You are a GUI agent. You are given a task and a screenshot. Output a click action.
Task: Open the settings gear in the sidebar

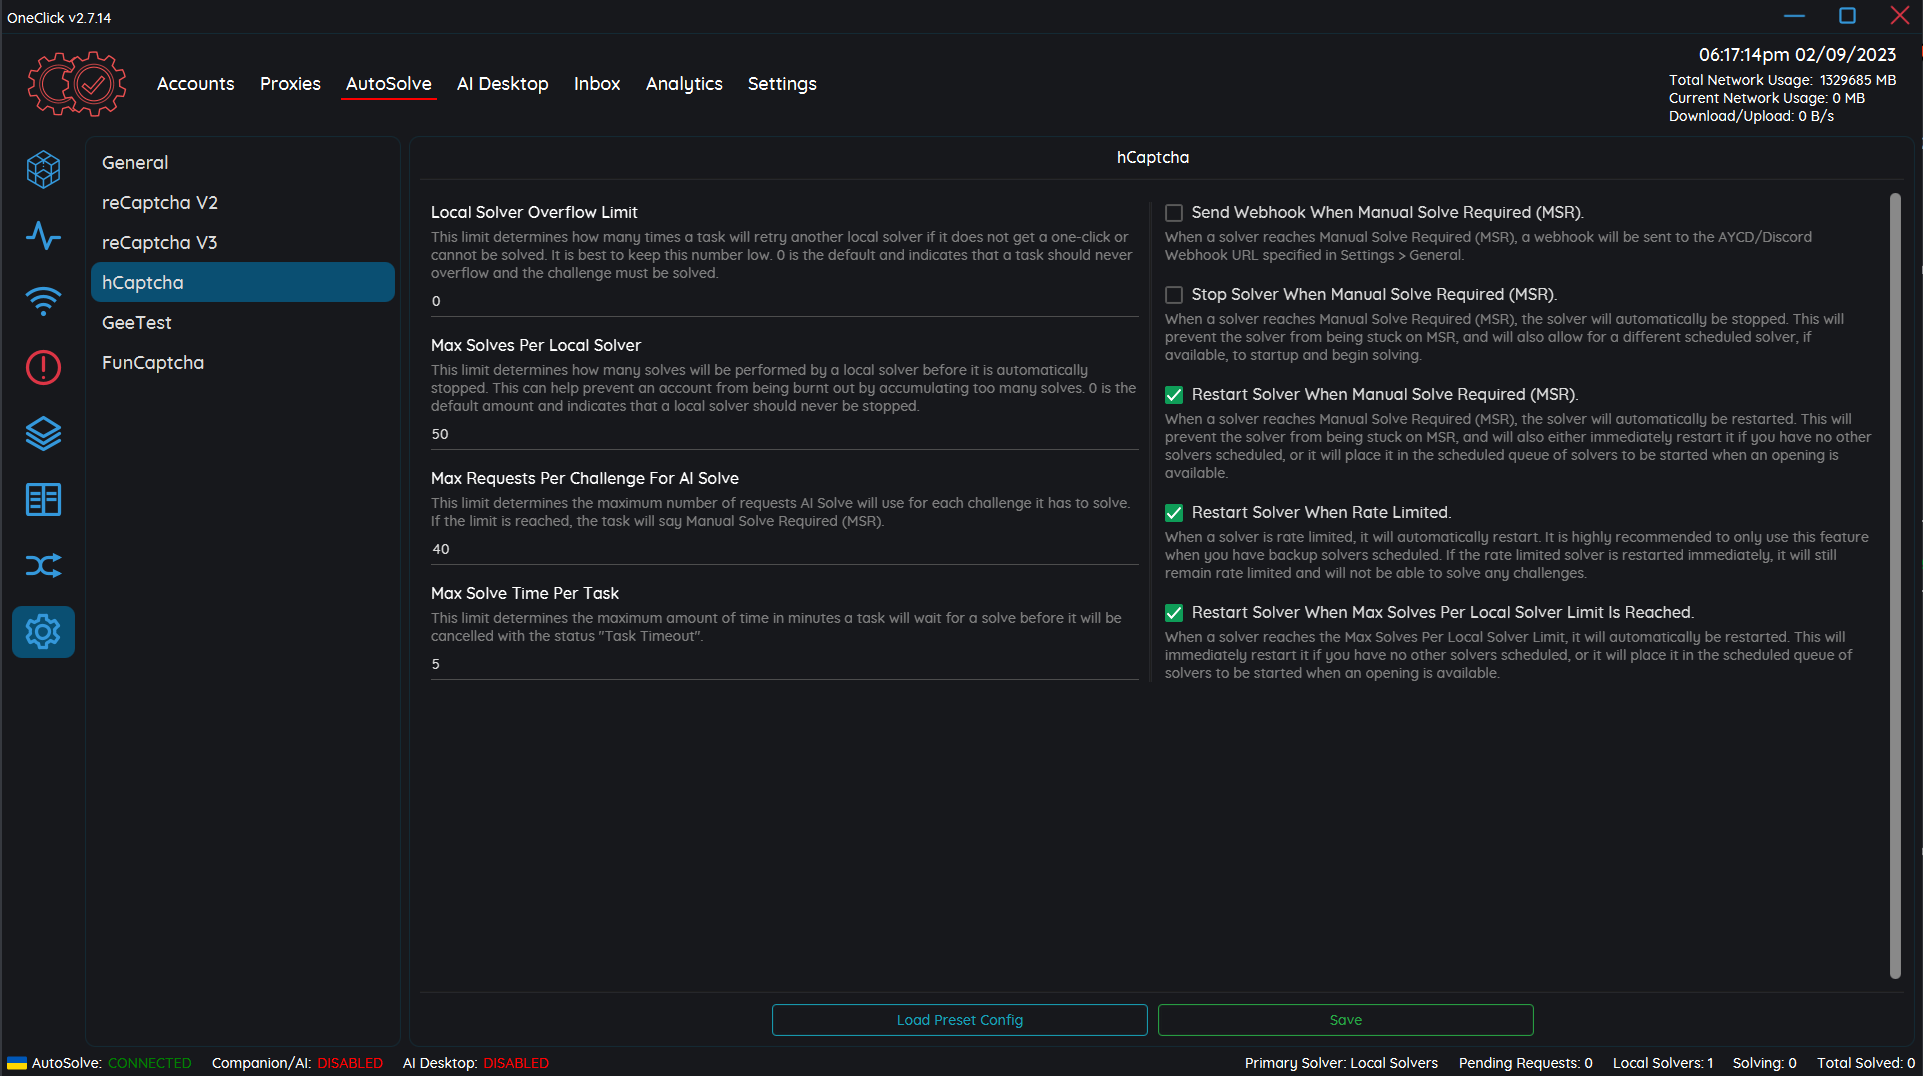point(43,631)
